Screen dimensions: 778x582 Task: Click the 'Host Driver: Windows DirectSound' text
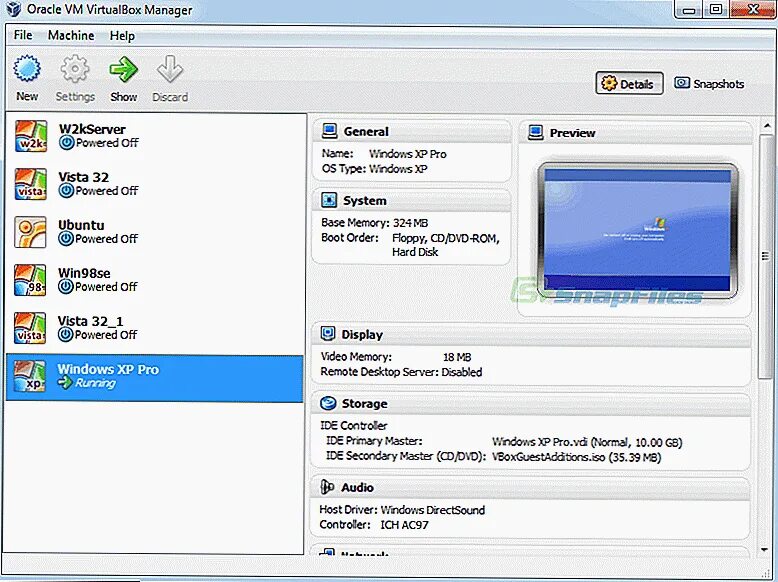coord(402,510)
